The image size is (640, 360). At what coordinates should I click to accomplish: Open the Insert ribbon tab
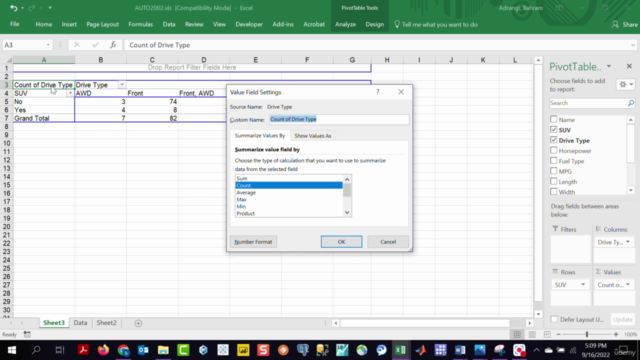[x=69, y=24]
